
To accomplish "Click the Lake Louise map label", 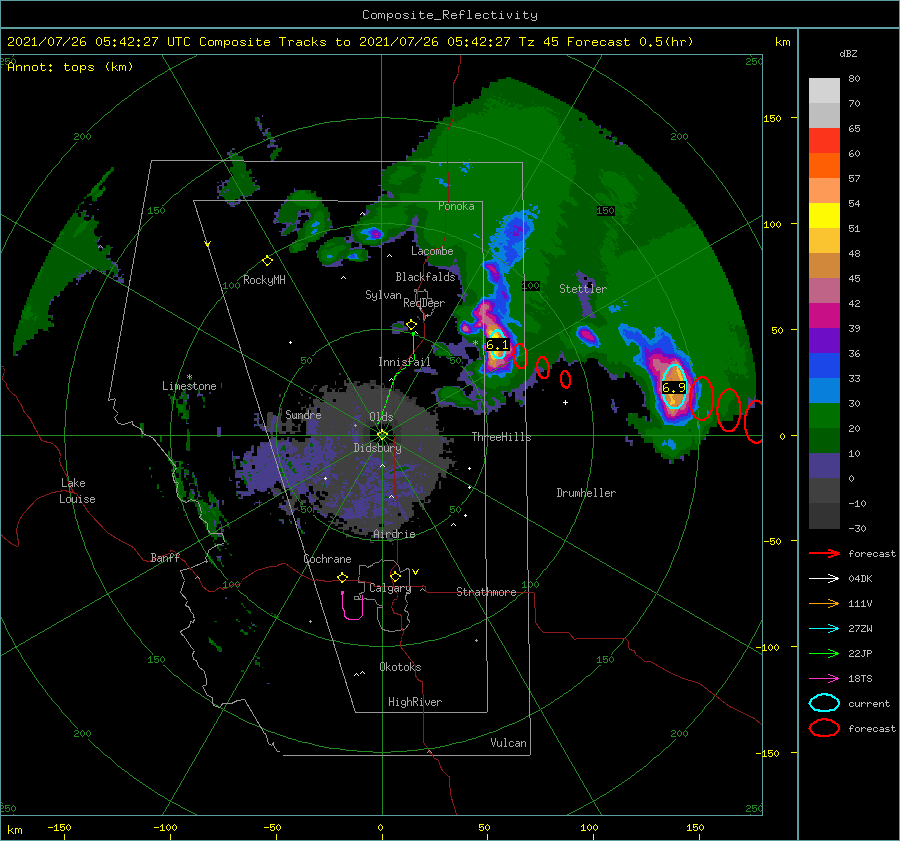I will 78,491.
